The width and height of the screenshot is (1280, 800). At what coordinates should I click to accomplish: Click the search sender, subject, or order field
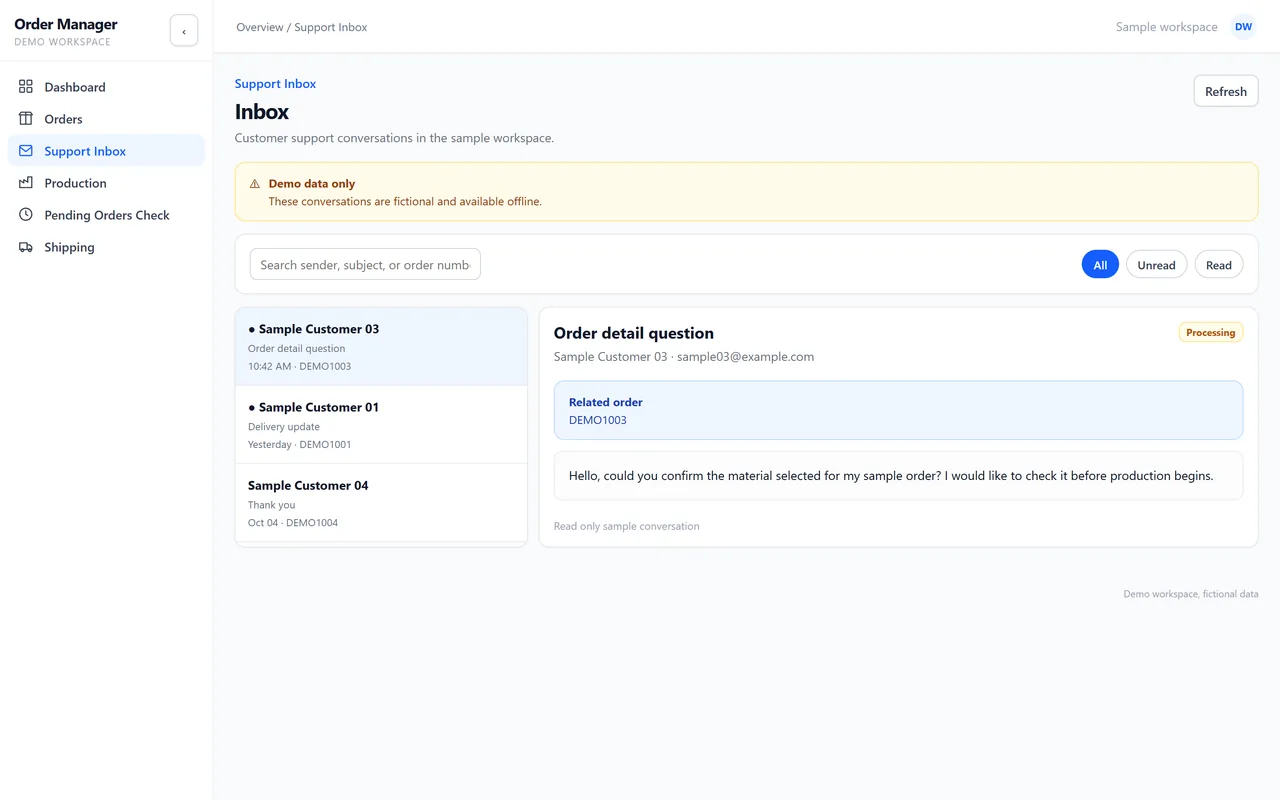(x=365, y=265)
